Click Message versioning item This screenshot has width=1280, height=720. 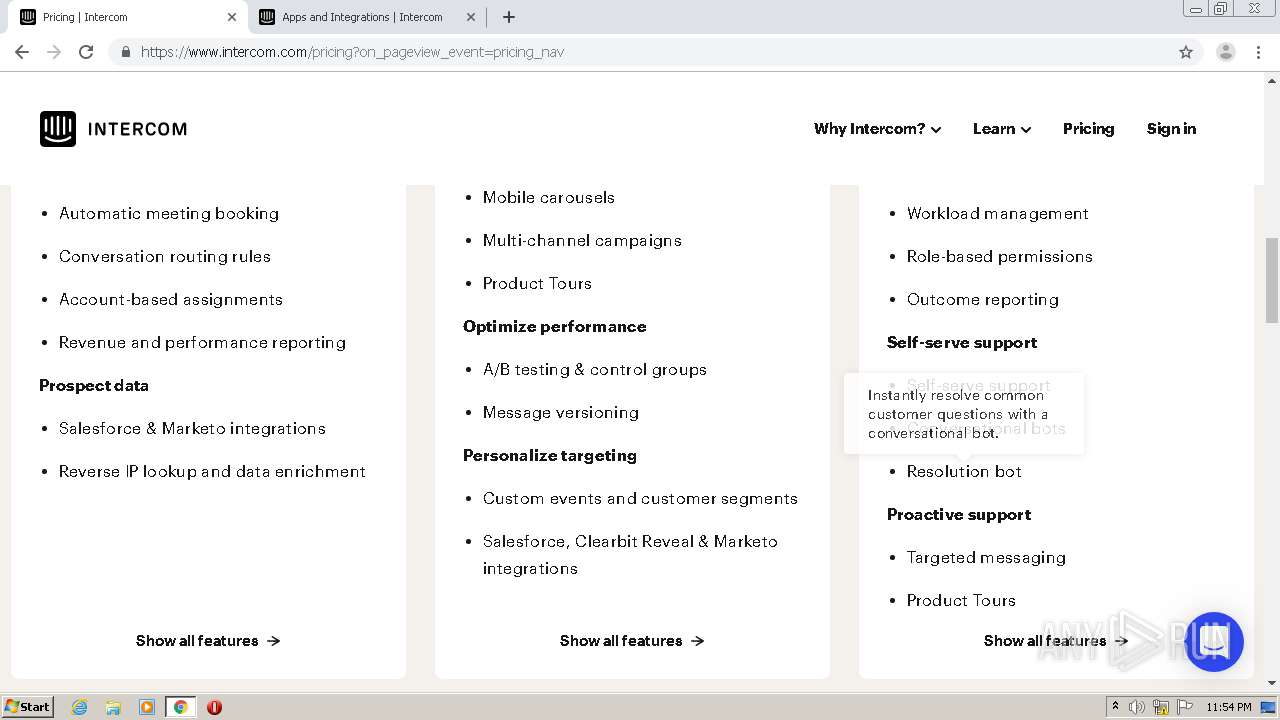click(x=561, y=412)
